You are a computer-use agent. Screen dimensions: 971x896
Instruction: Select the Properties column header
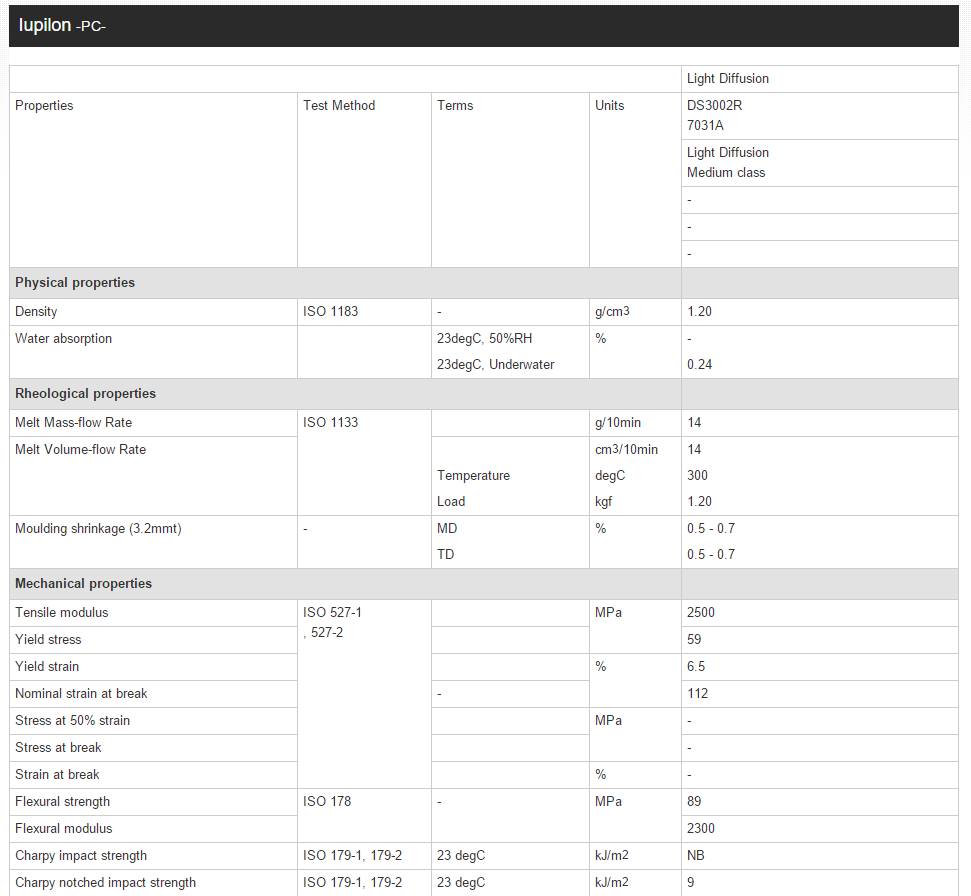coord(44,106)
